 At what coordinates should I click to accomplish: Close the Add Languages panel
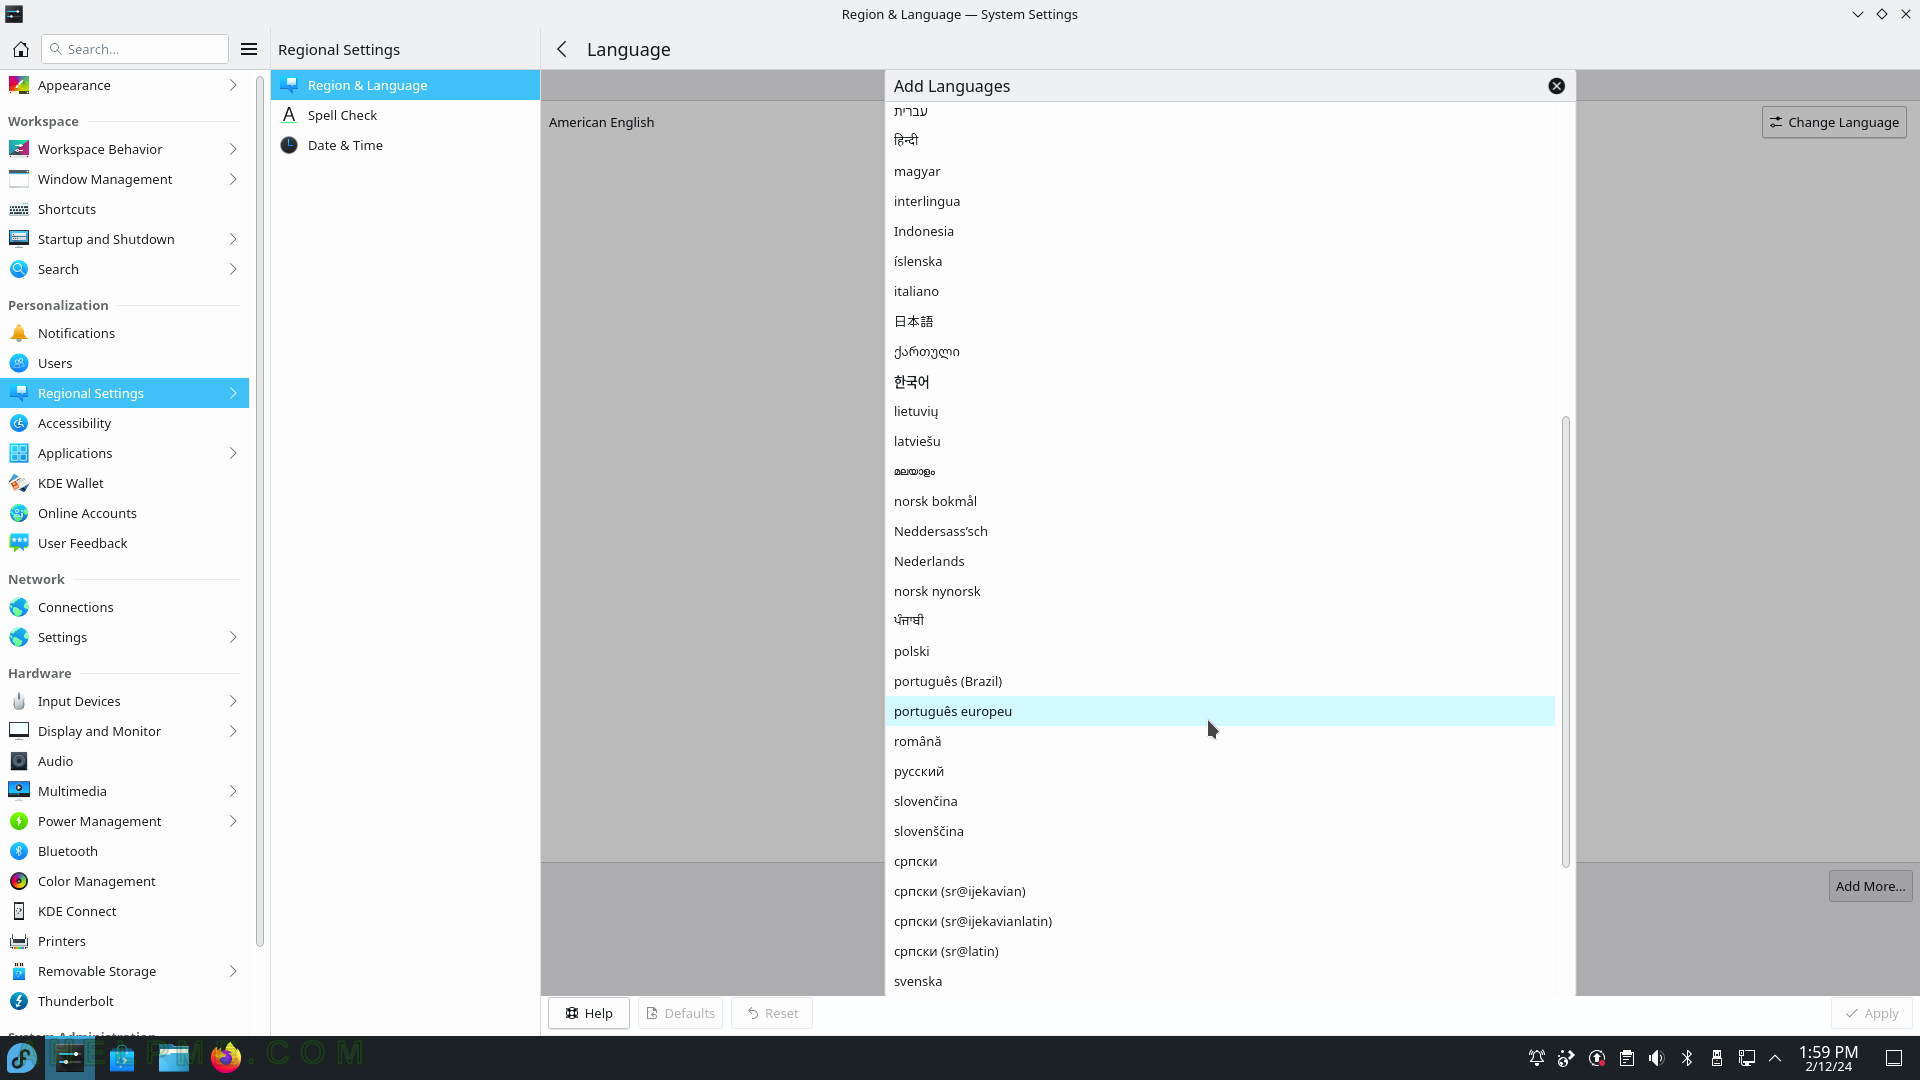[1556, 86]
